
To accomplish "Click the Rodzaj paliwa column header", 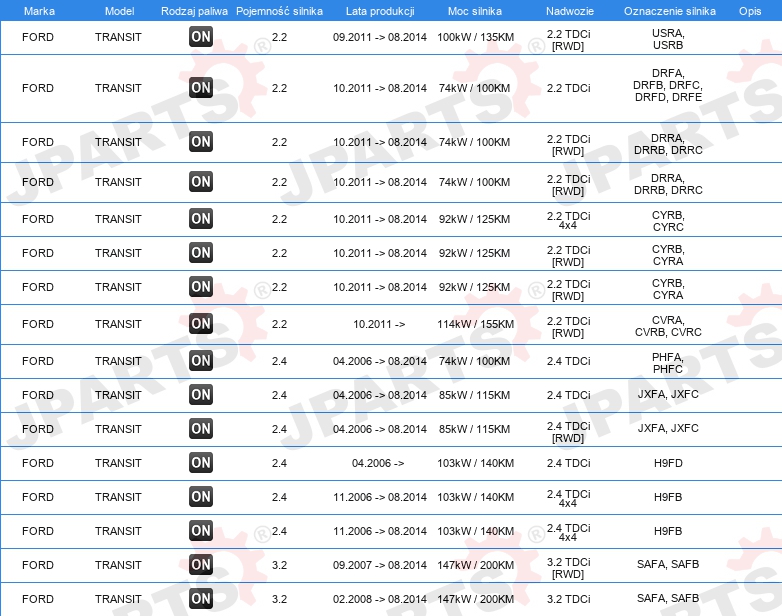I will (x=194, y=11).
